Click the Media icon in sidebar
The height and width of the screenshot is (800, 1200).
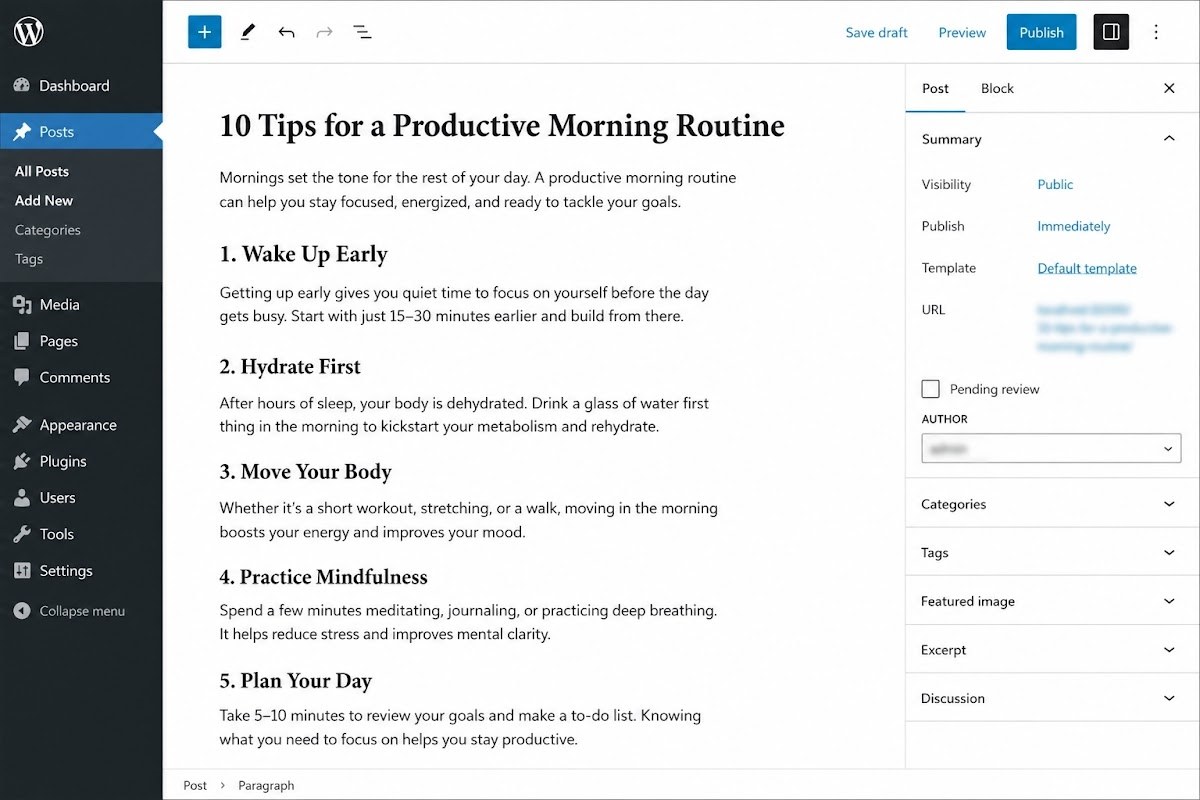[22, 305]
